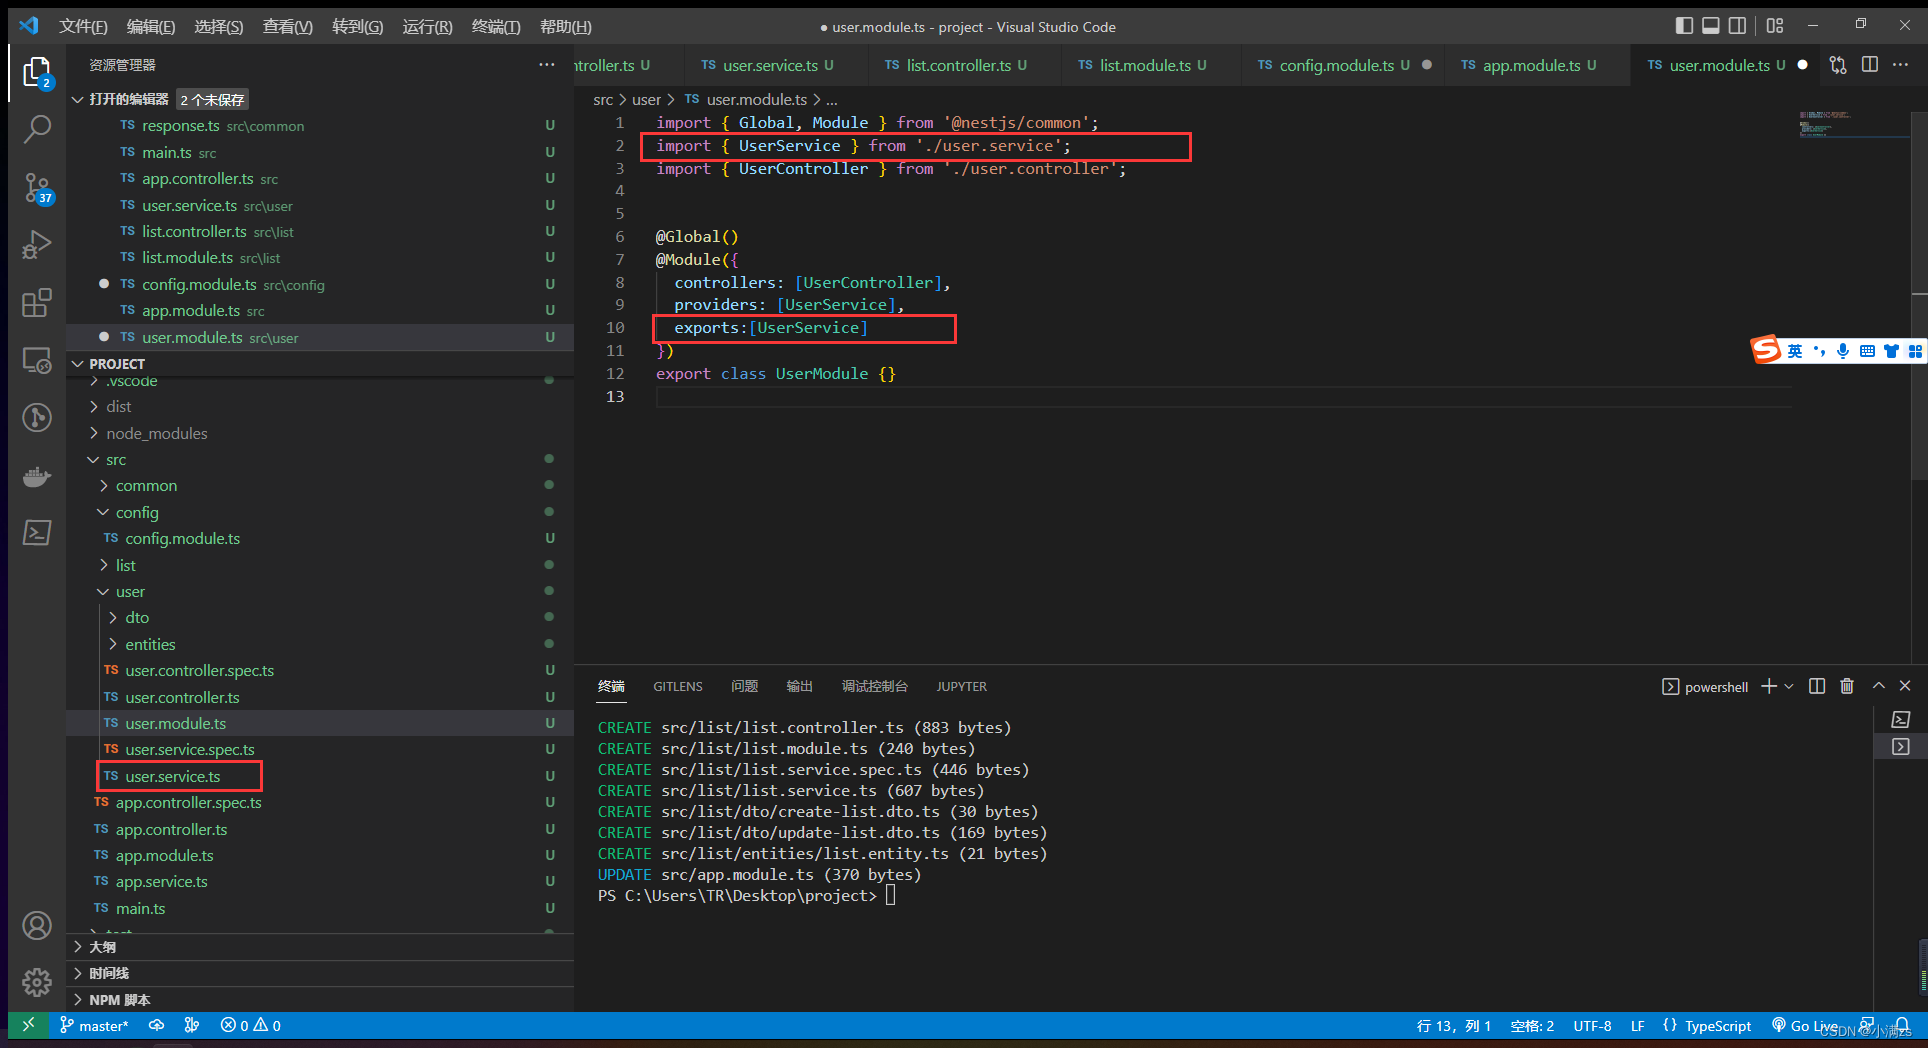The width and height of the screenshot is (1928, 1048).
Task: Open the remote window indicator in status bar
Action: point(28,1025)
